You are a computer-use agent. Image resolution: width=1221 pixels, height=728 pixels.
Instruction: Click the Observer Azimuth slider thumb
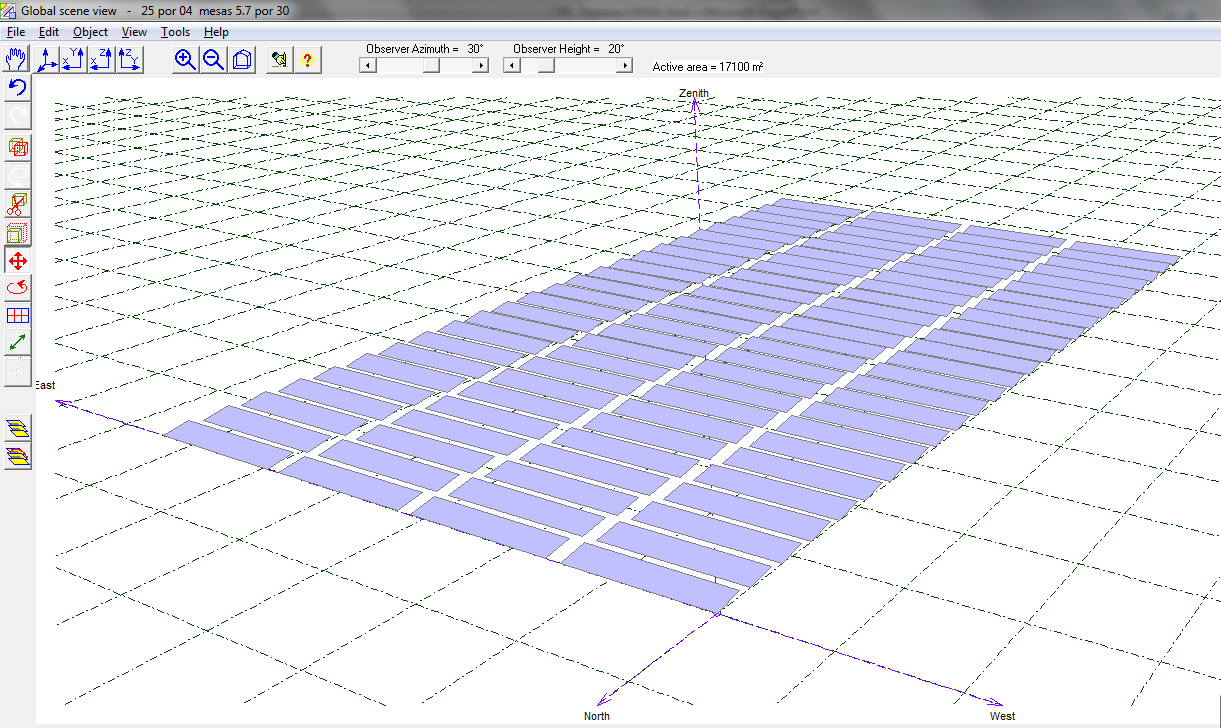coord(430,65)
